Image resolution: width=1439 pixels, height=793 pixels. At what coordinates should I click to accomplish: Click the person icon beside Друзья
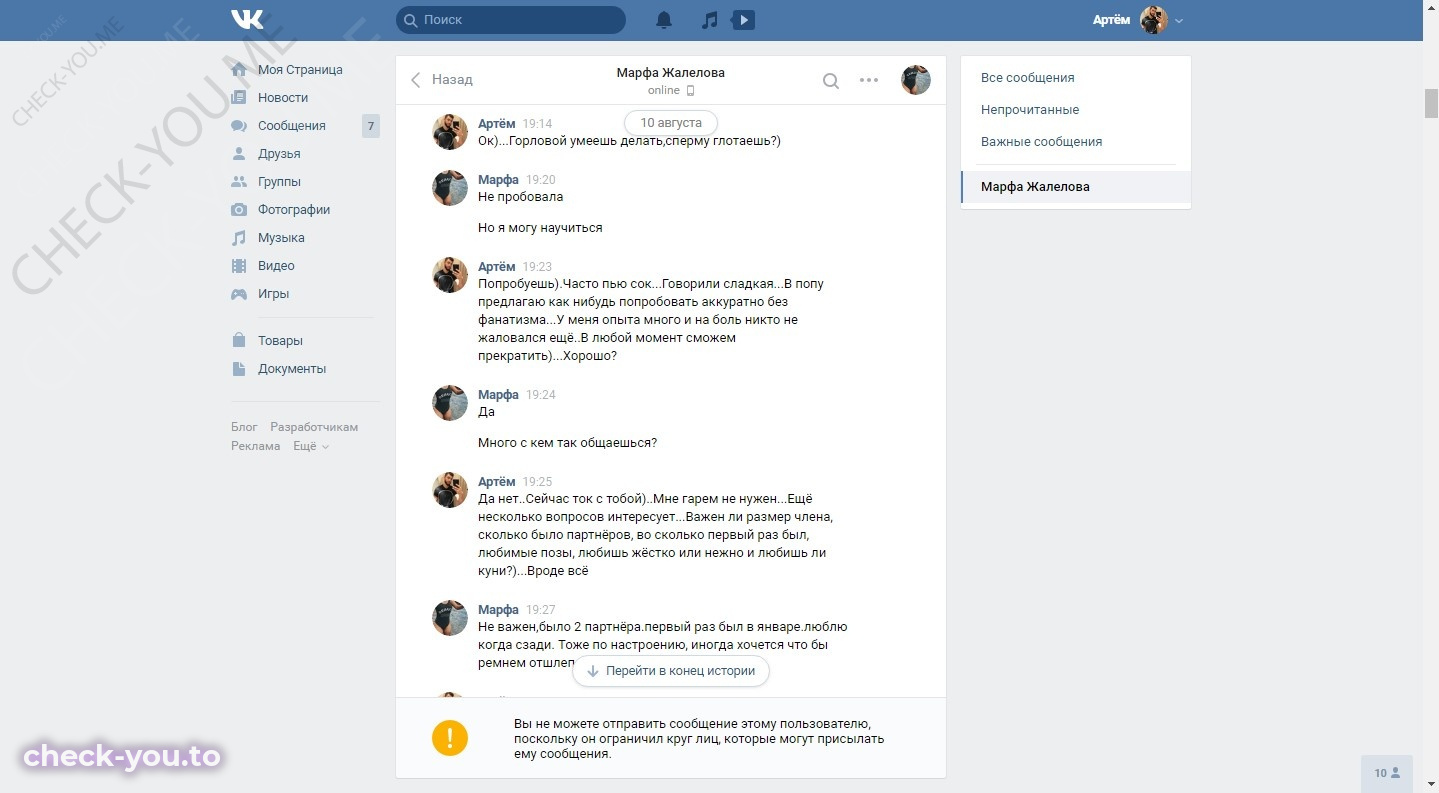(239, 154)
